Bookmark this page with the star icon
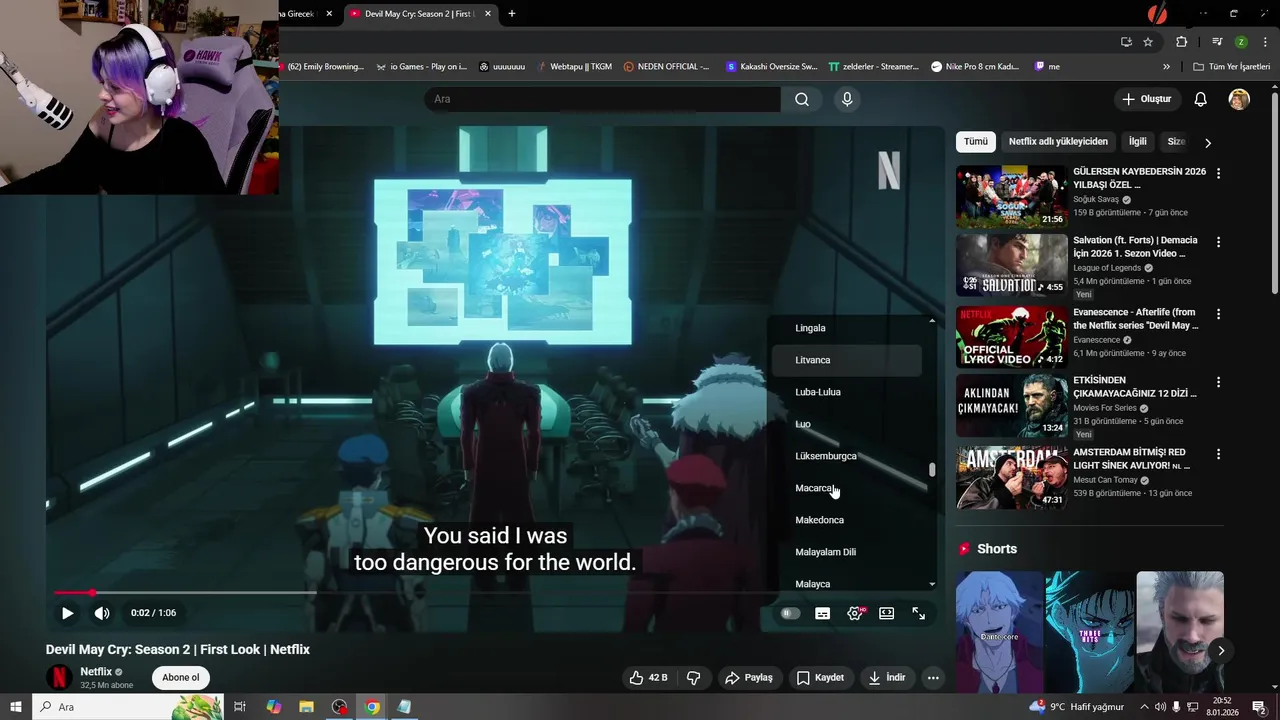The height and width of the screenshot is (720, 1280). click(x=1148, y=42)
